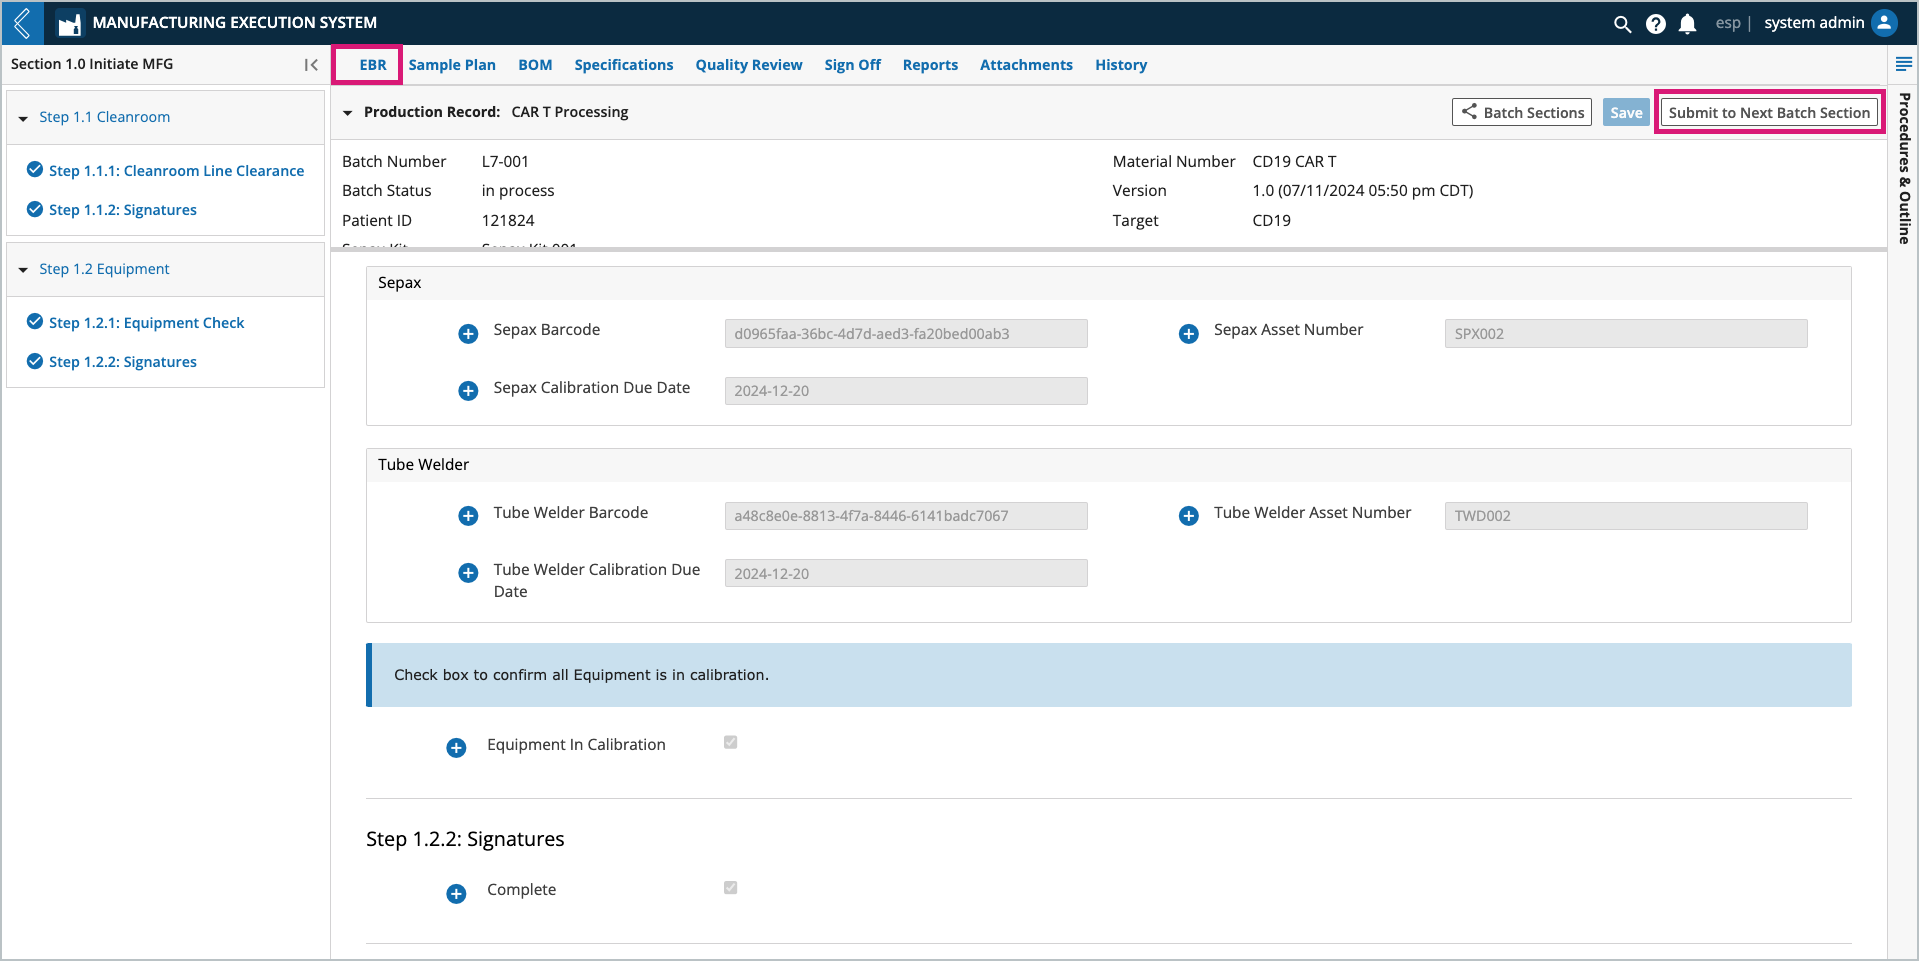The width and height of the screenshot is (1919, 961).
Task: Open the Sign Off tab
Action: tap(853, 65)
